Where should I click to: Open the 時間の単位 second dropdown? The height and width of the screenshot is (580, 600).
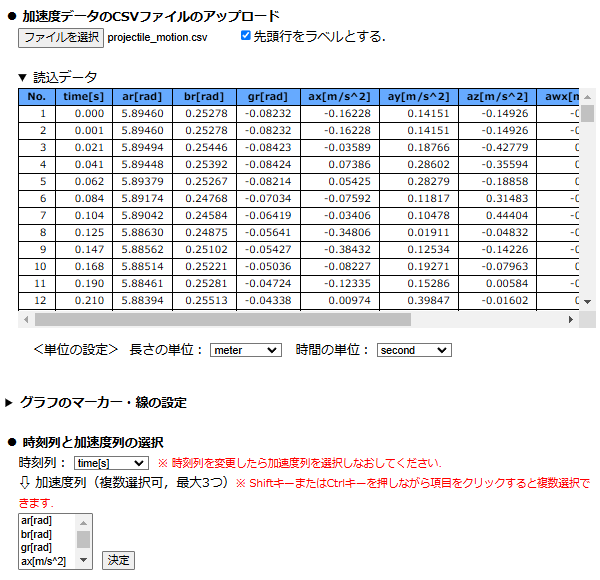point(414,351)
